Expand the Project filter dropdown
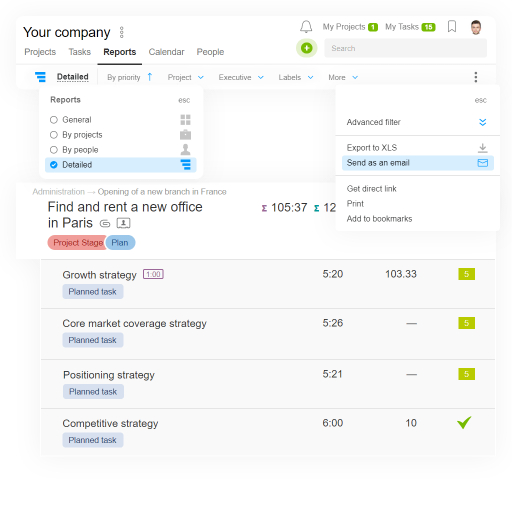This screenshot has width=512, height=512. [186, 77]
